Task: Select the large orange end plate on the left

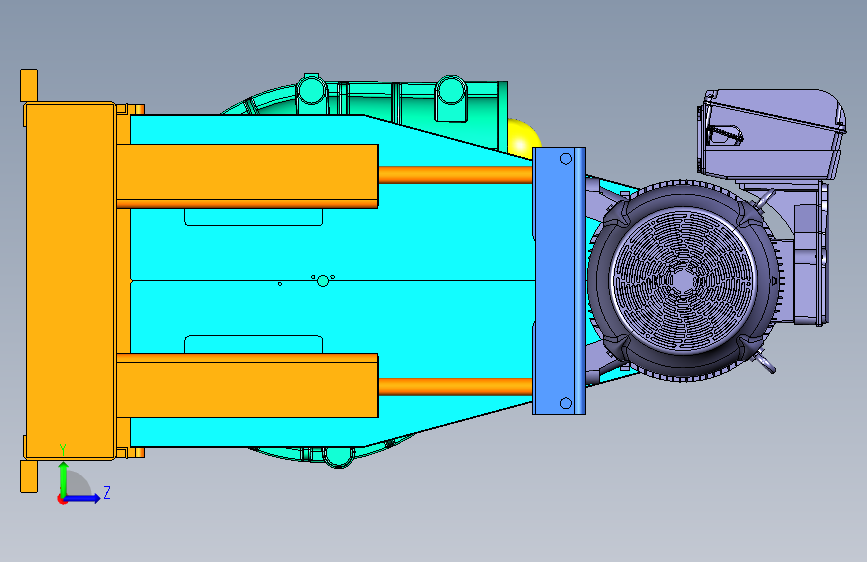Action: 70,281
